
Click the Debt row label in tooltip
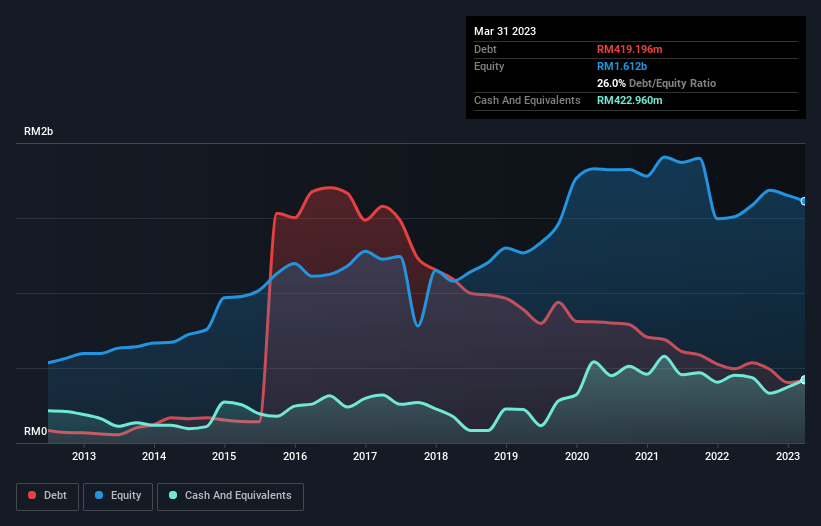click(485, 49)
